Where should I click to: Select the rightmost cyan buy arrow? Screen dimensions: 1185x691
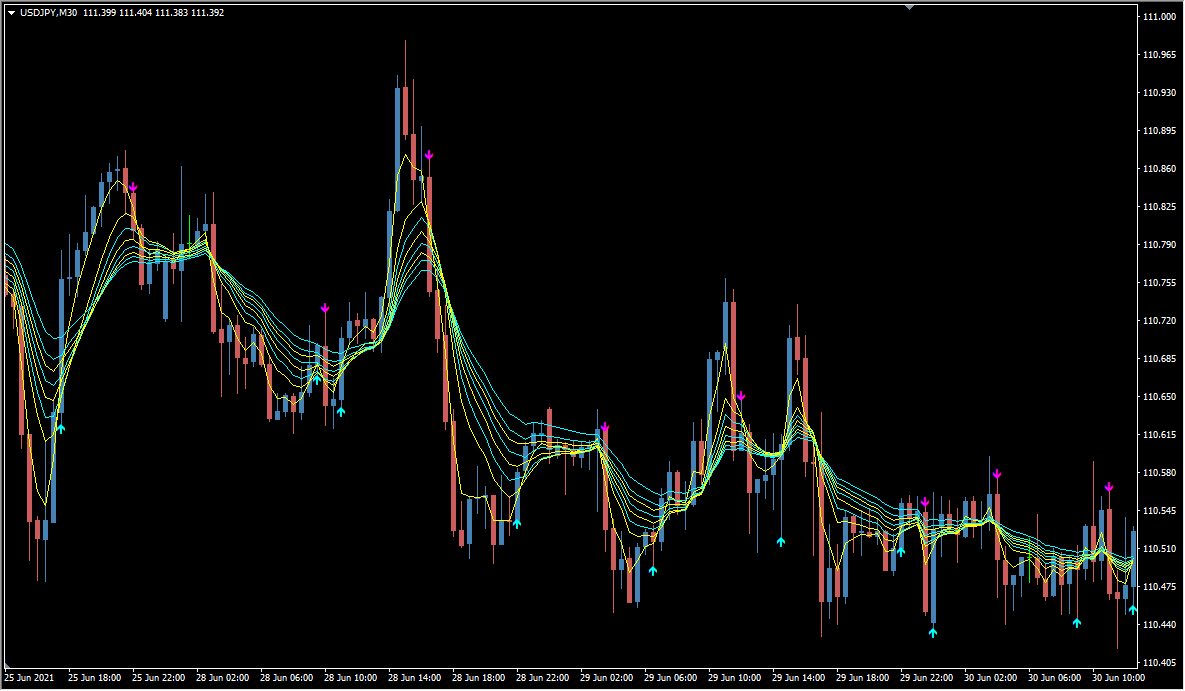point(1132,609)
